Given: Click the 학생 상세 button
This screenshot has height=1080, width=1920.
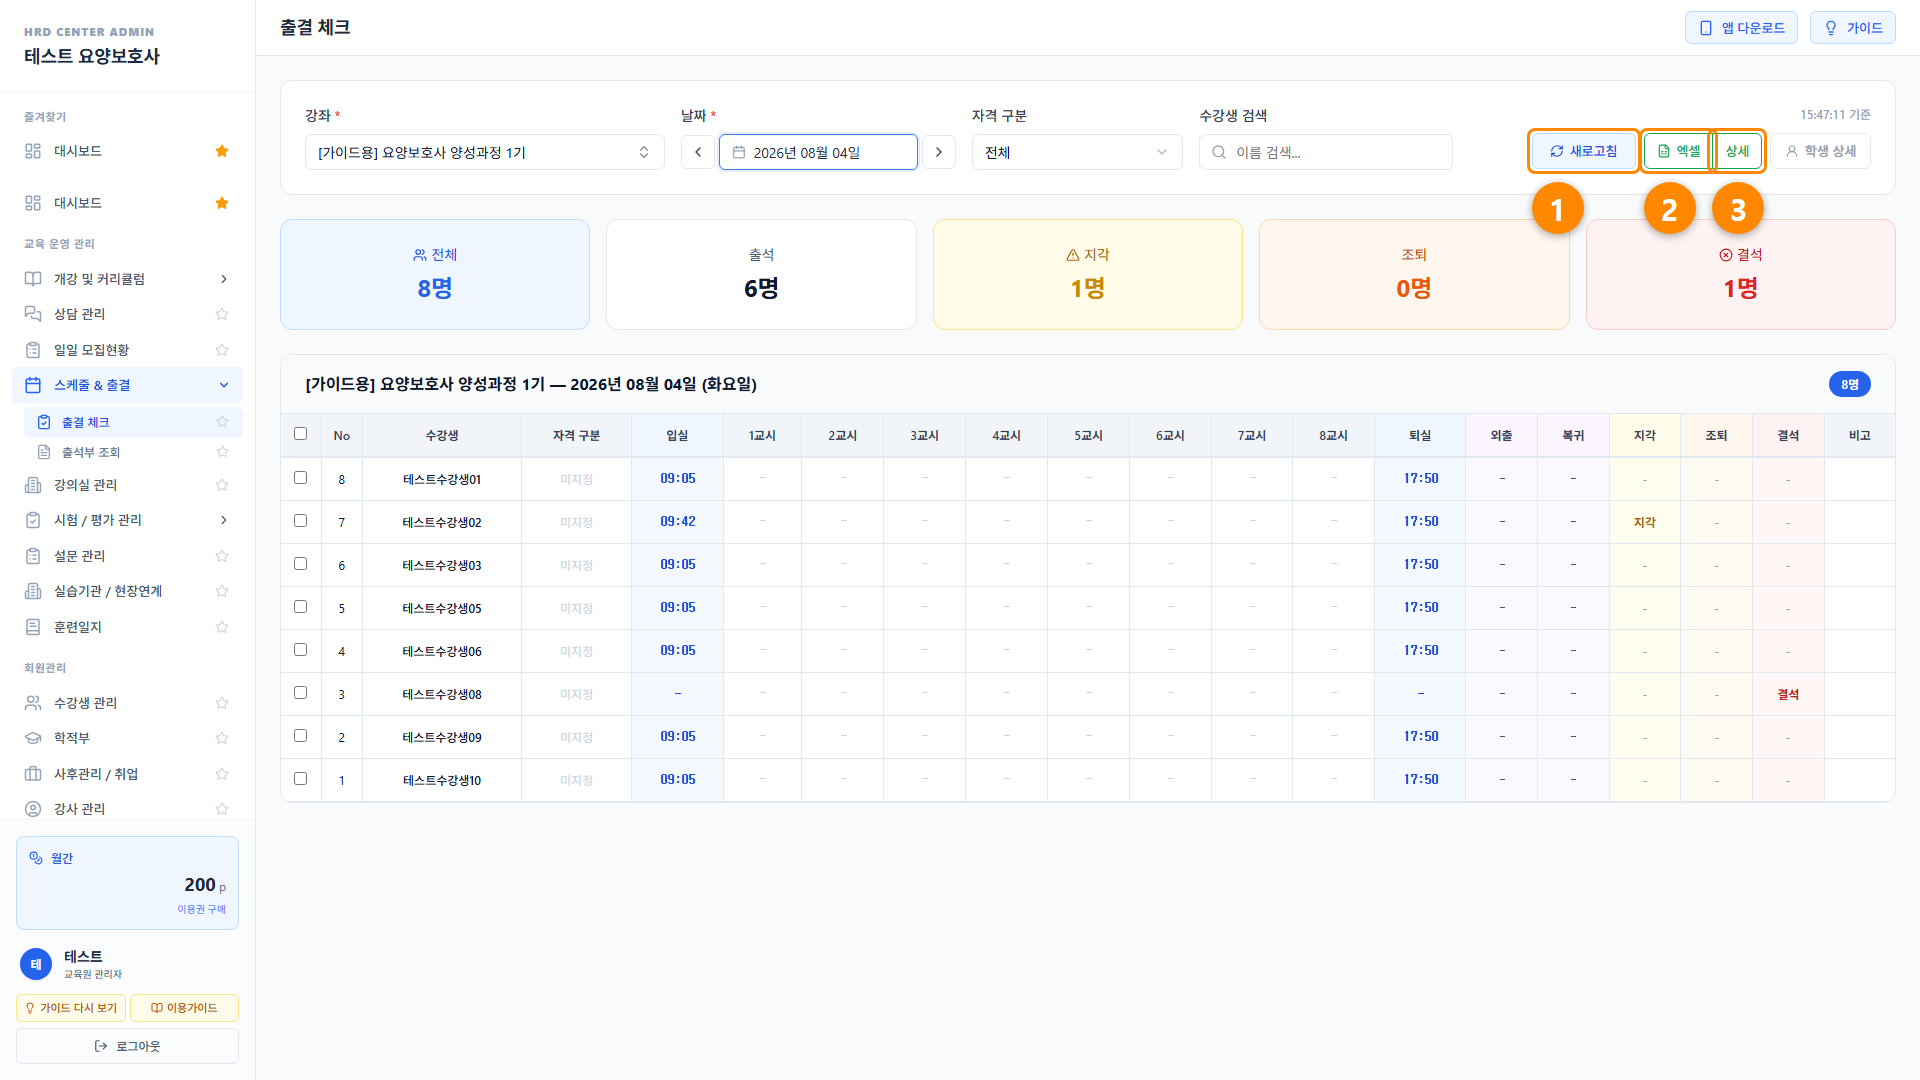Looking at the screenshot, I should tap(1821, 151).
